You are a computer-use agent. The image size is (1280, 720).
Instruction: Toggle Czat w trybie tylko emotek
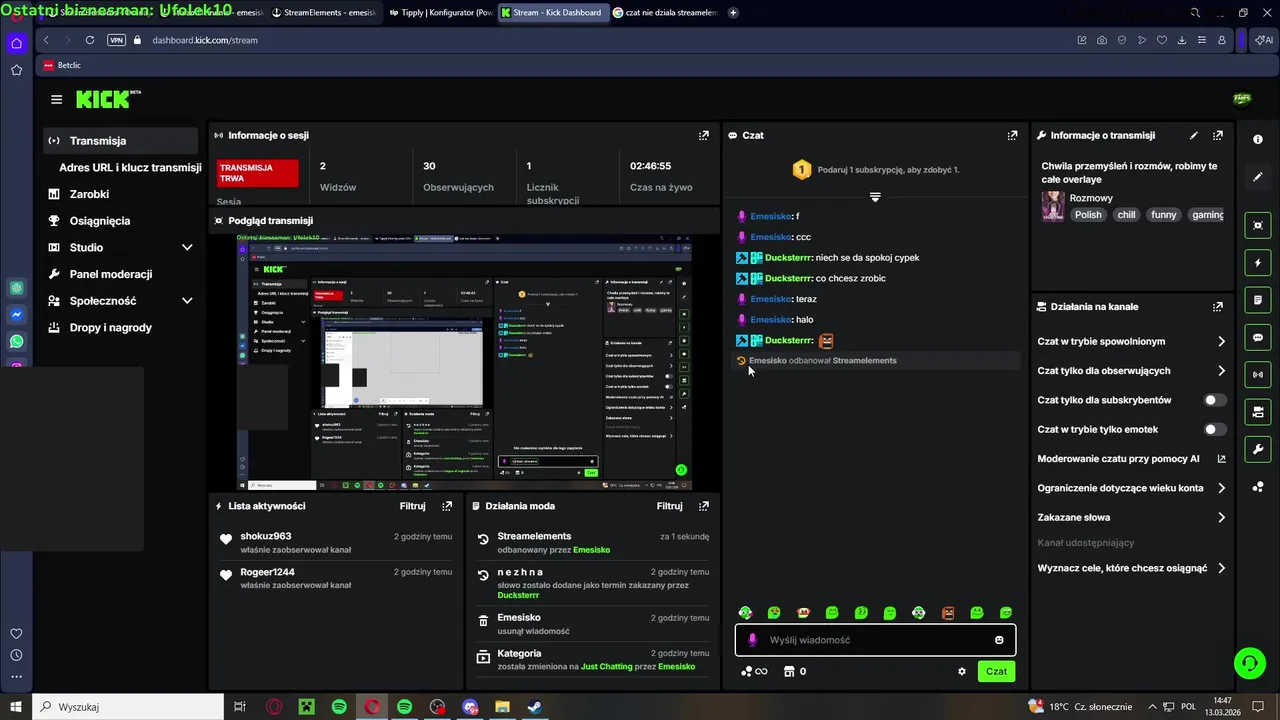coord(1214,429)
